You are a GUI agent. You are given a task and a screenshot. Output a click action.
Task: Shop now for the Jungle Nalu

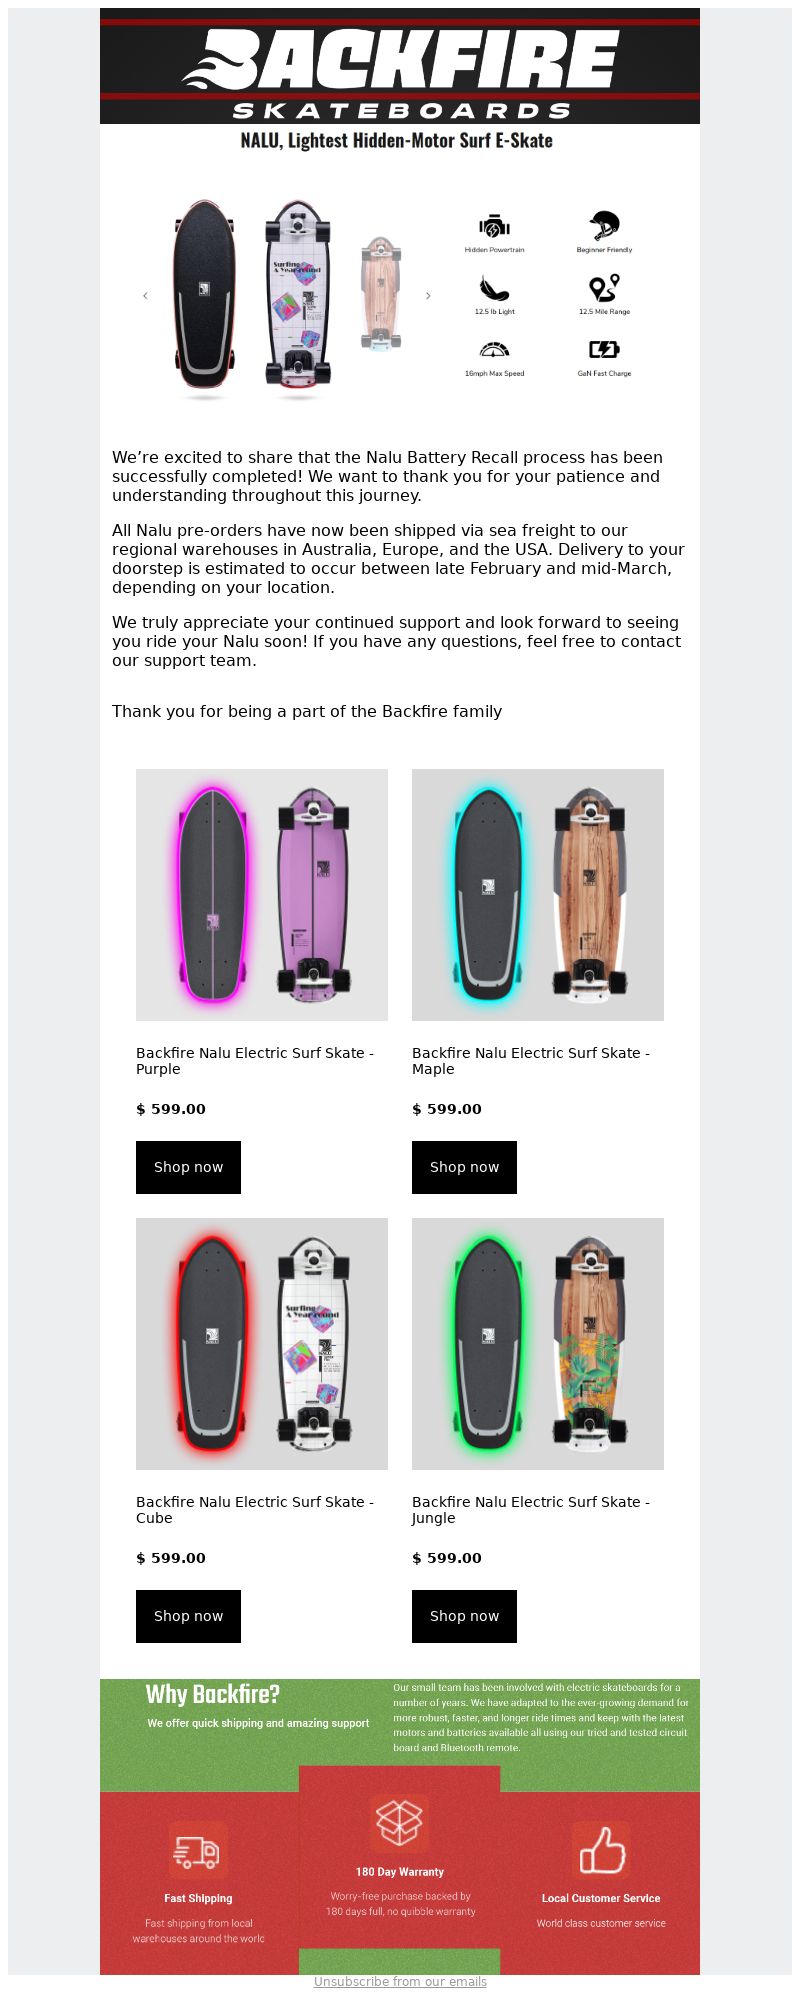coord(464,1616)
